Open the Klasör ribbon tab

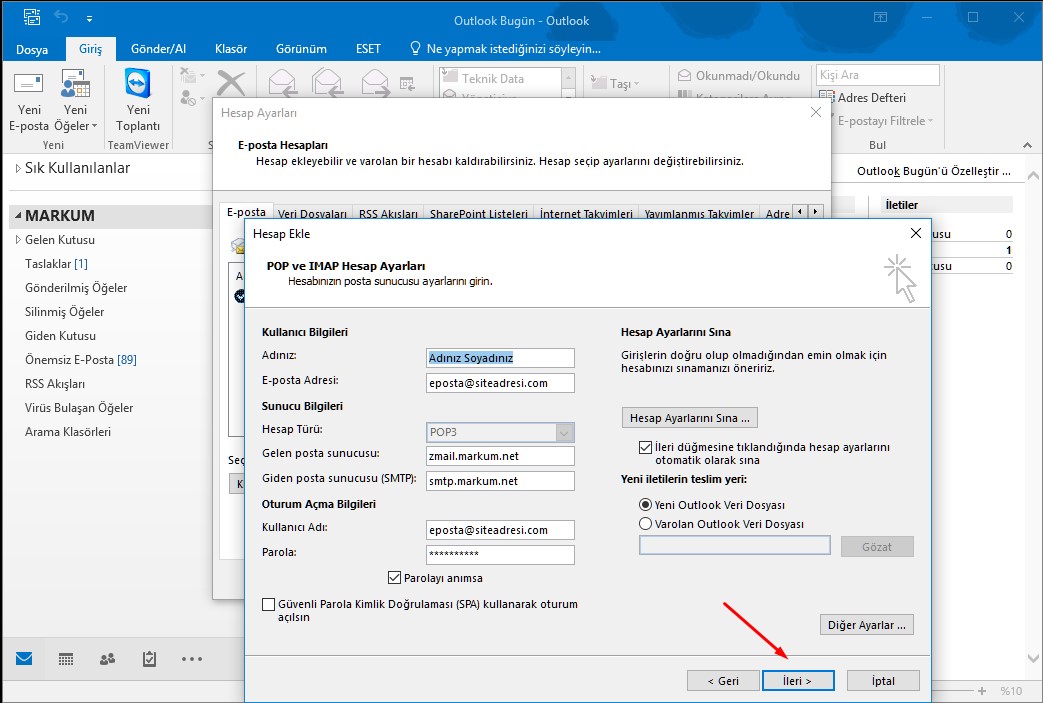pos(231,49)
